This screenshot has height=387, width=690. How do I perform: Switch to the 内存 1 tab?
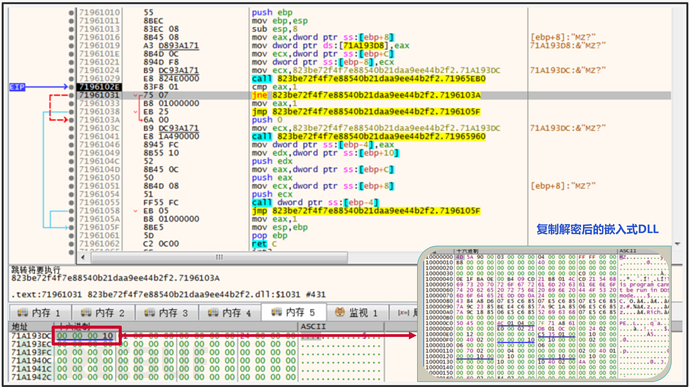point(39,313)
